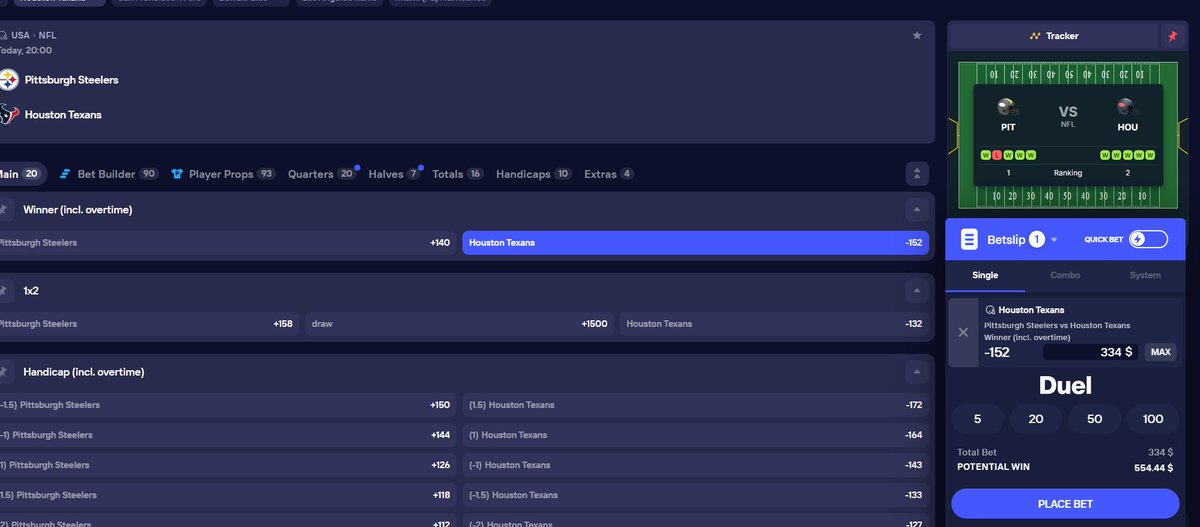Select (-1) Houston Texans -143 handicap
1200x527 pixels.
point(695,465)
